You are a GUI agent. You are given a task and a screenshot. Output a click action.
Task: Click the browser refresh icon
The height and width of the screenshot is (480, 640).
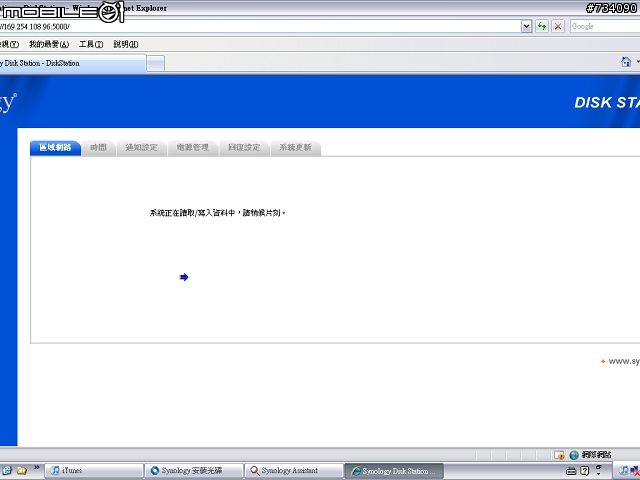tap(542, 27)
